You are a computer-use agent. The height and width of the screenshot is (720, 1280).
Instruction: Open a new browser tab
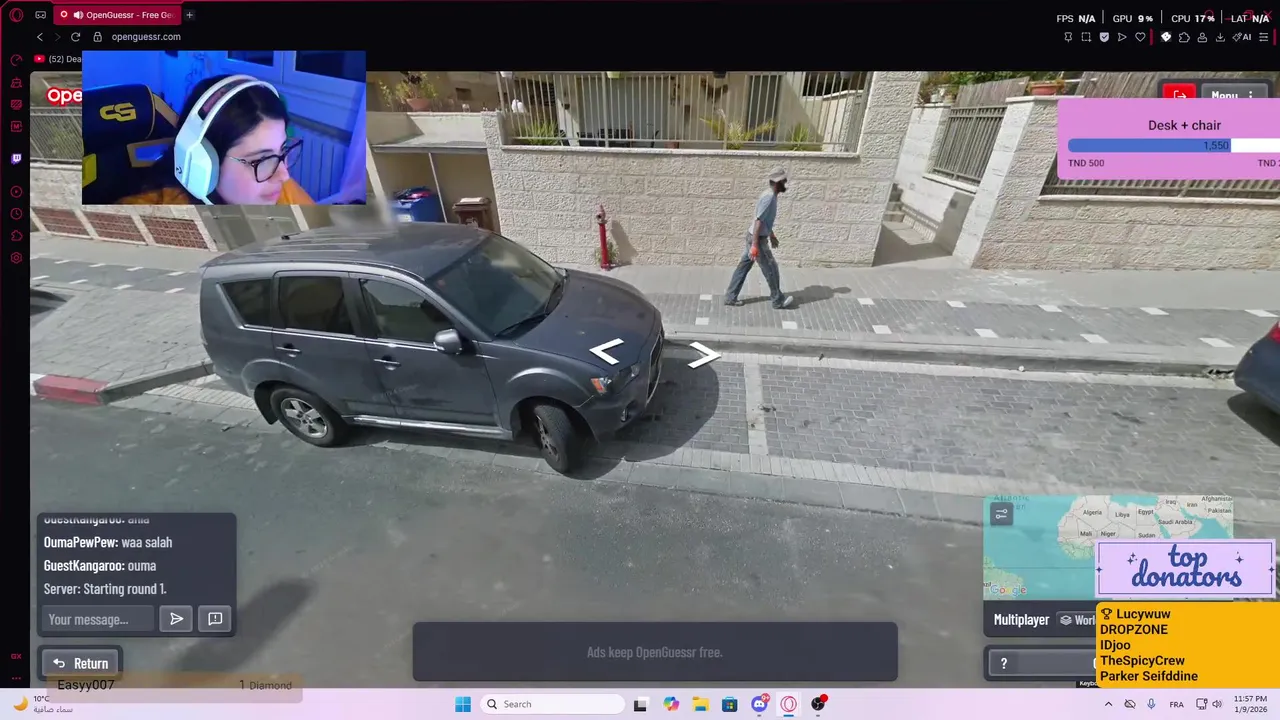(x=189, y=15)
